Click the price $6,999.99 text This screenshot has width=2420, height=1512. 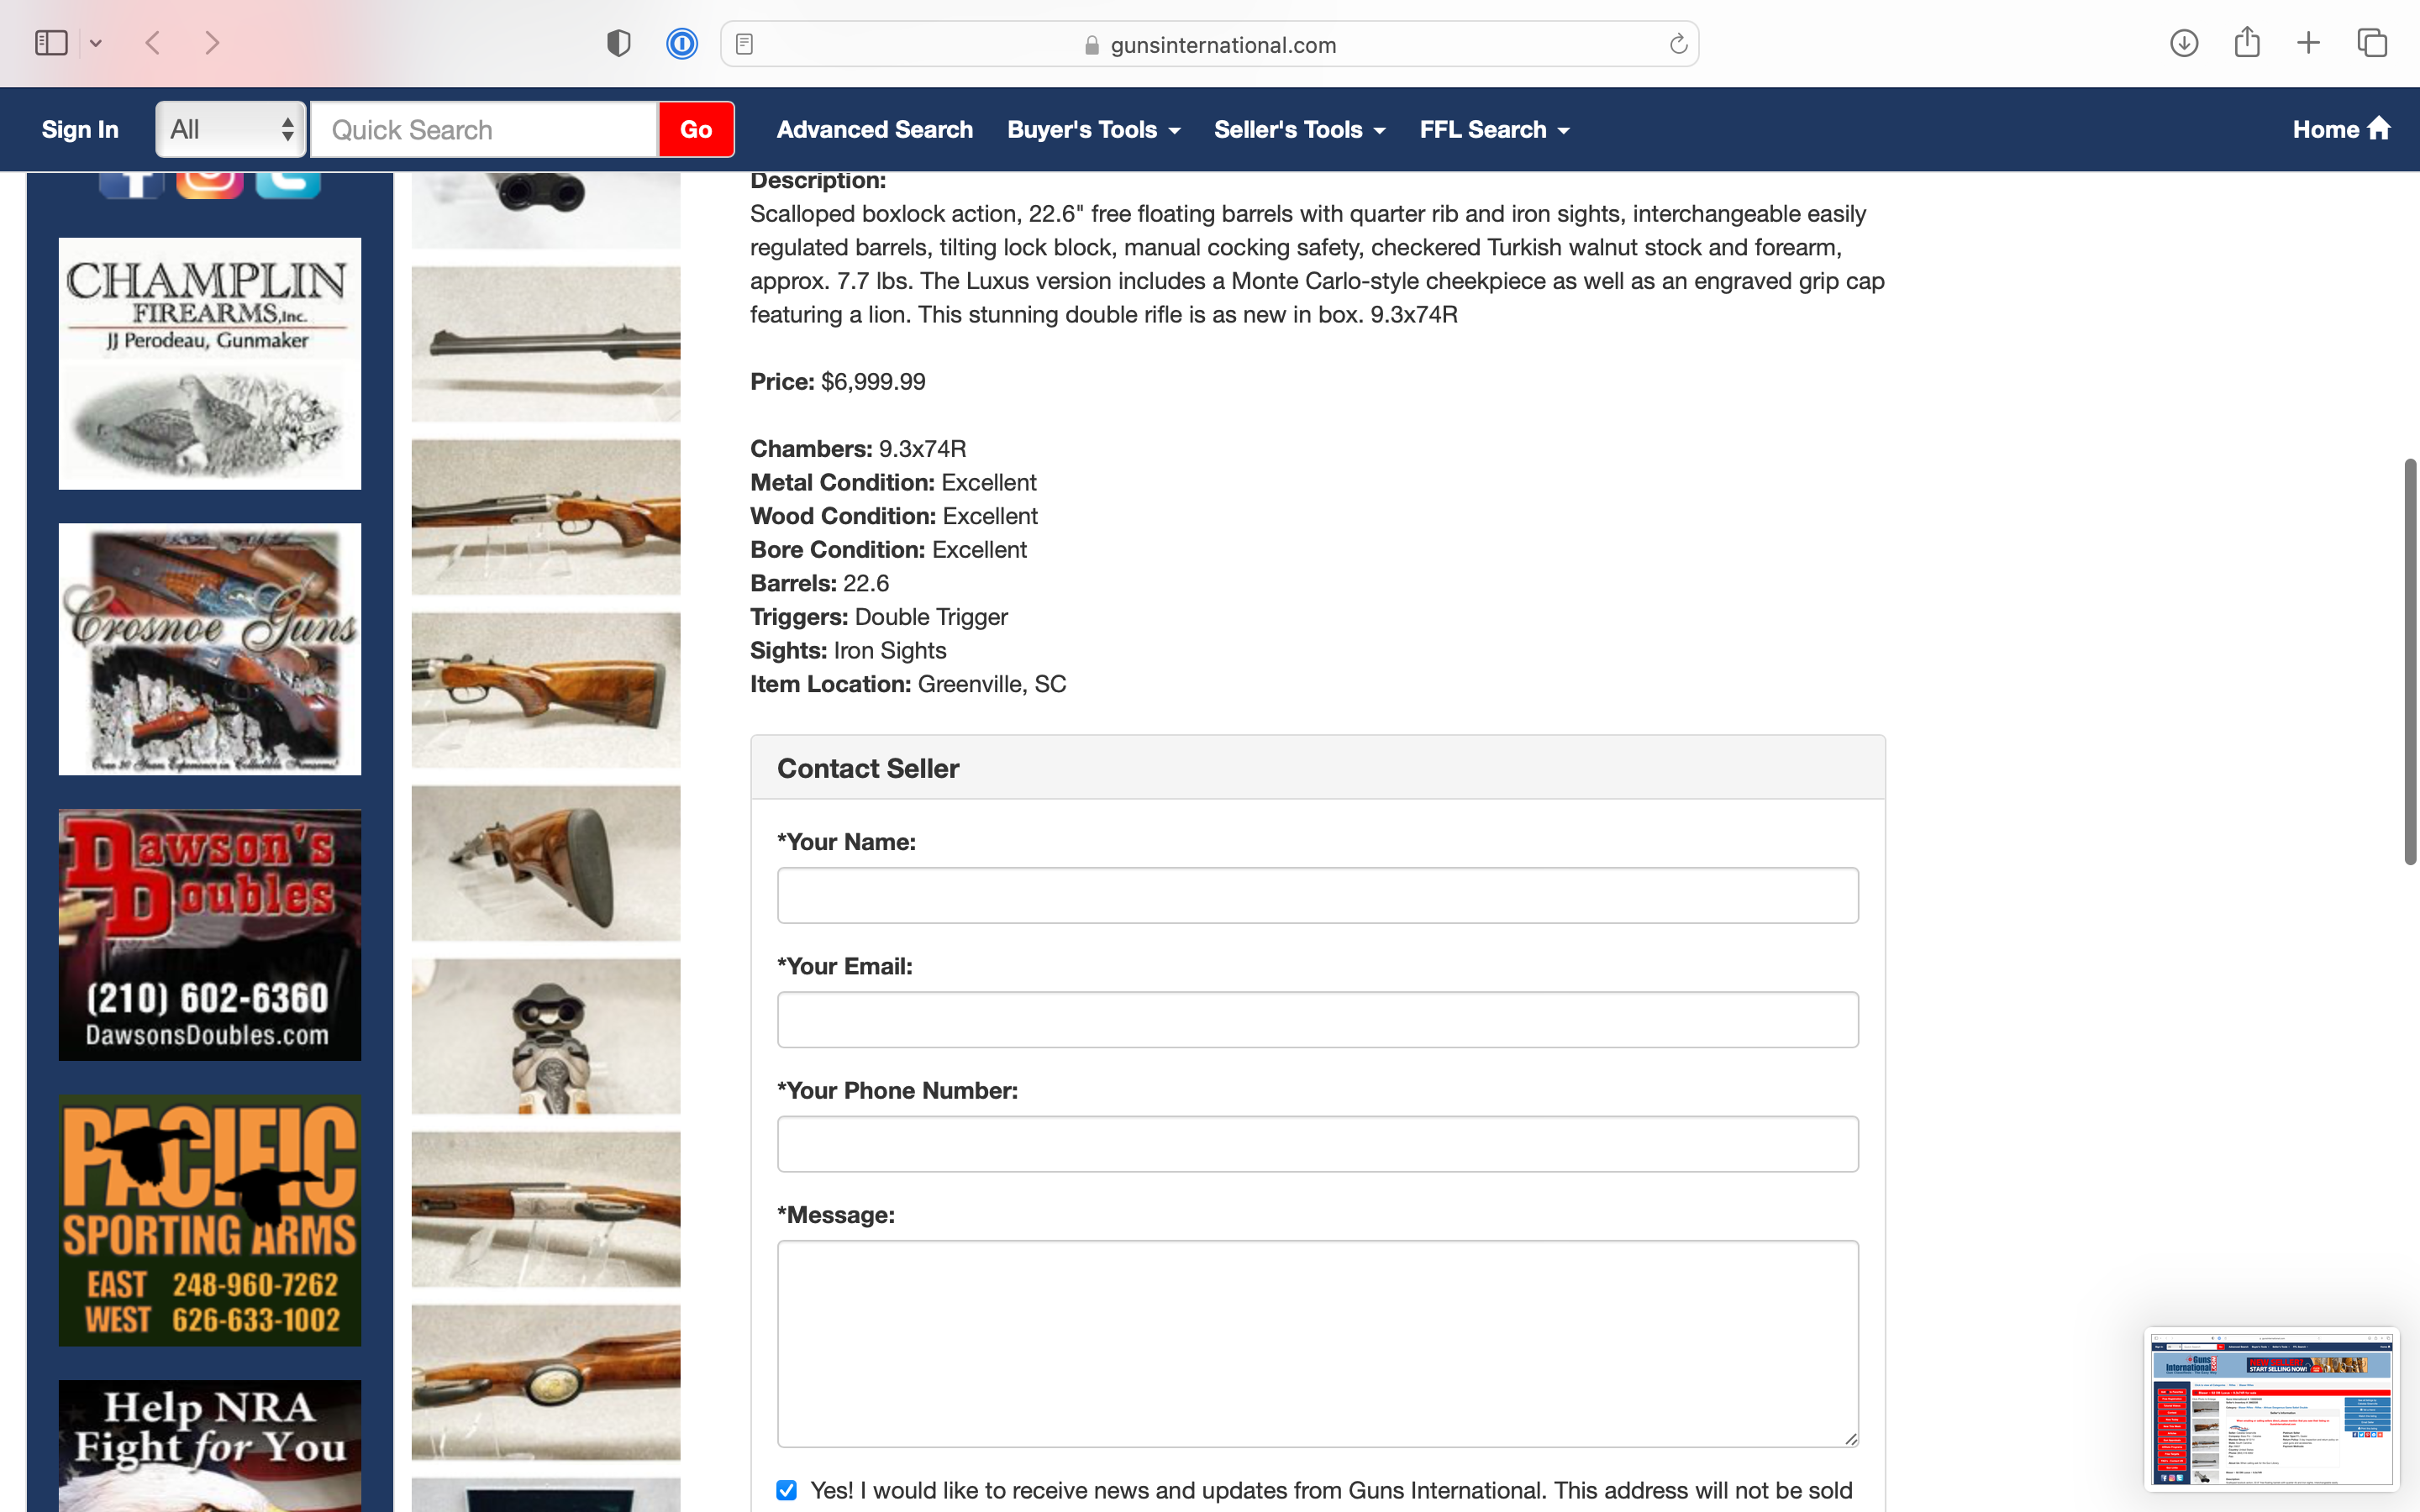point(873,382)
